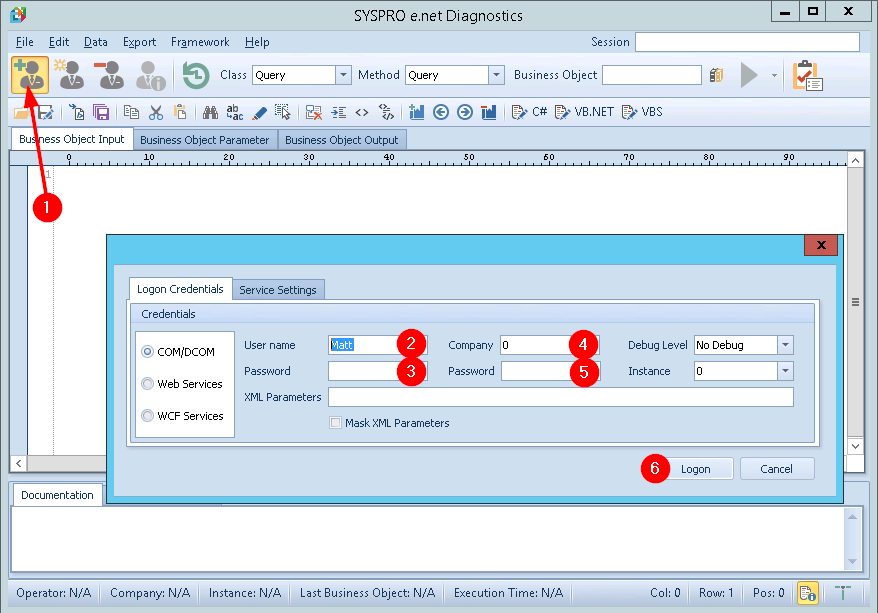Click the editor's scroll-down arrow
The height and width of the screenshot is (613, 878).
point(855,446)
